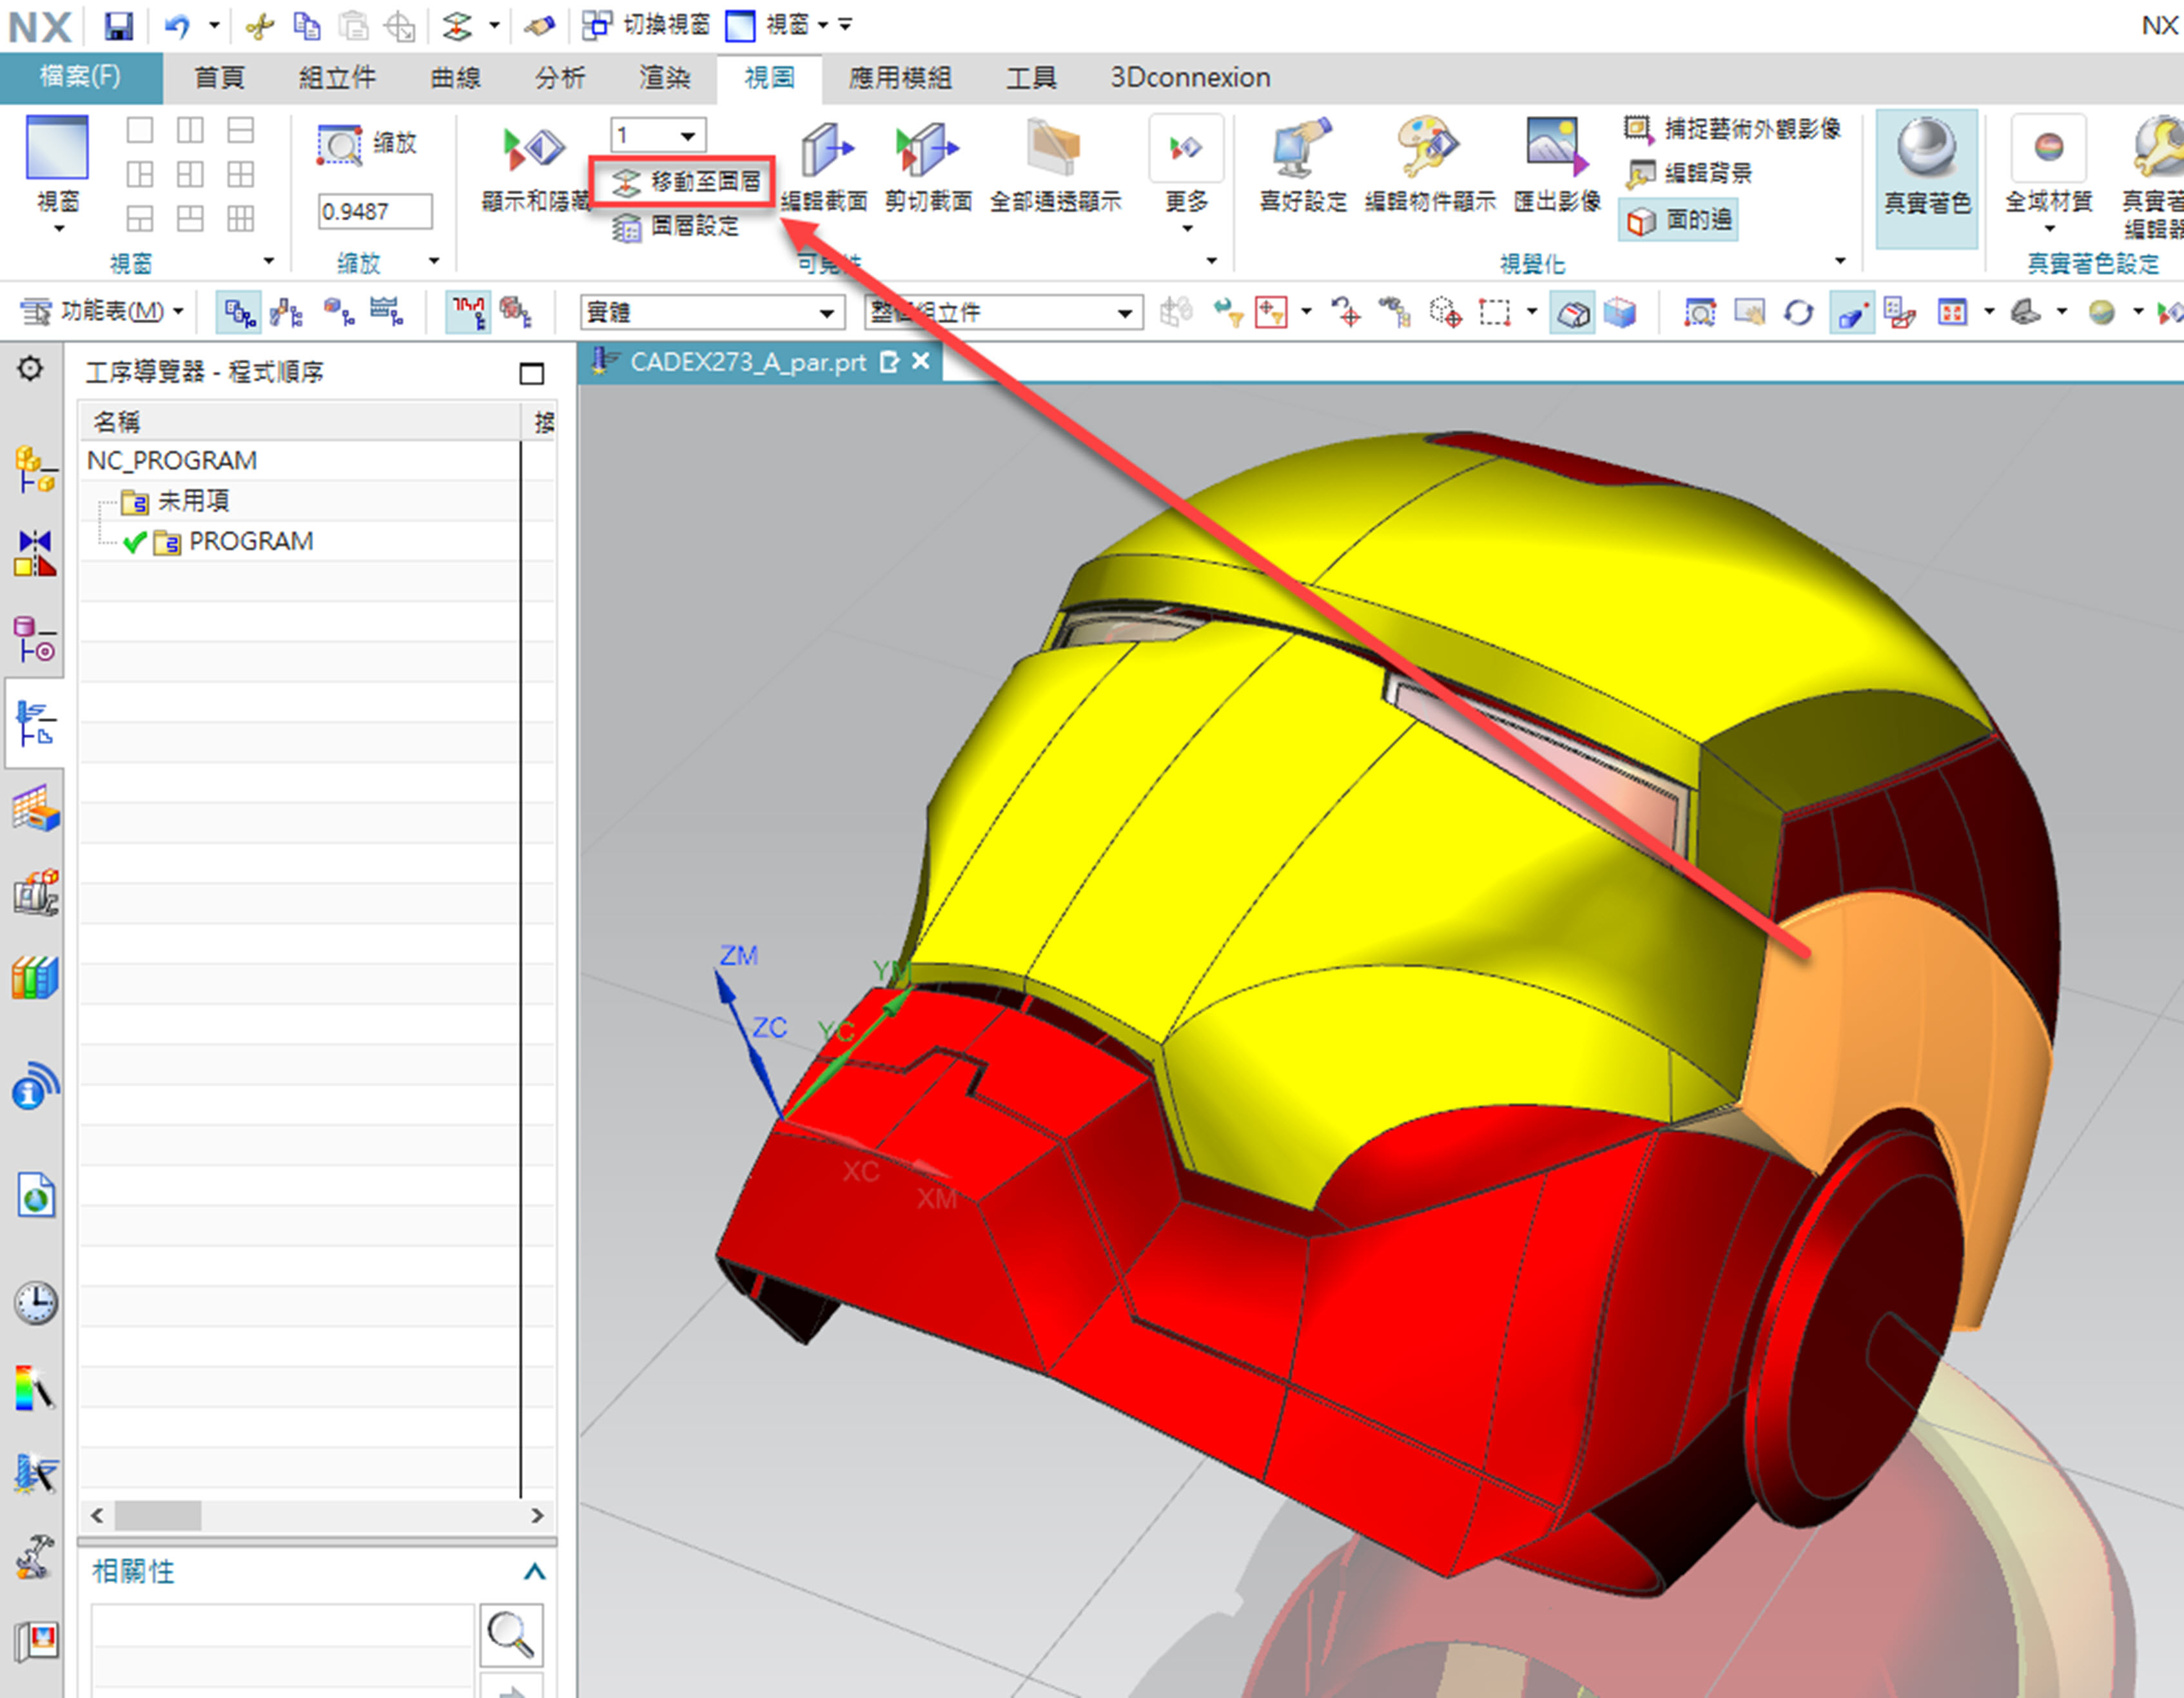Click the Save icon in quick access toolbar
Image resolution: width=2184 pixels, height=1698 pixels.
click(x=119, y=25)
